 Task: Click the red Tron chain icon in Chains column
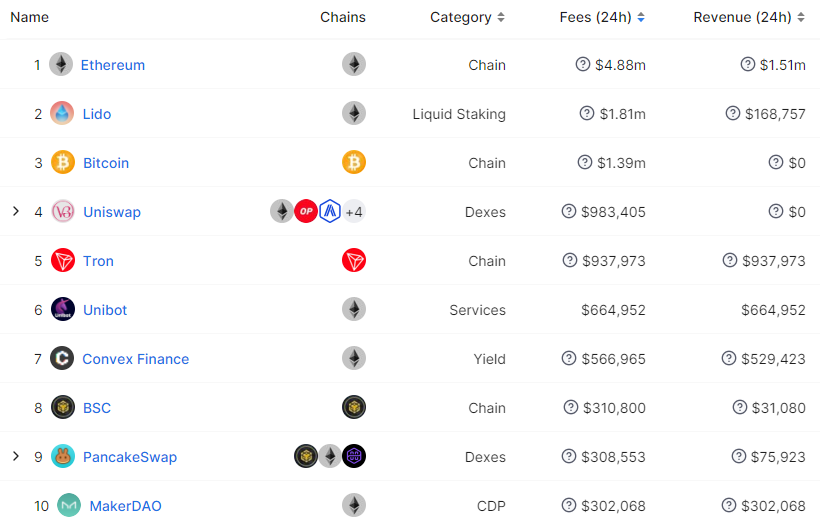[x=354, y=261]
